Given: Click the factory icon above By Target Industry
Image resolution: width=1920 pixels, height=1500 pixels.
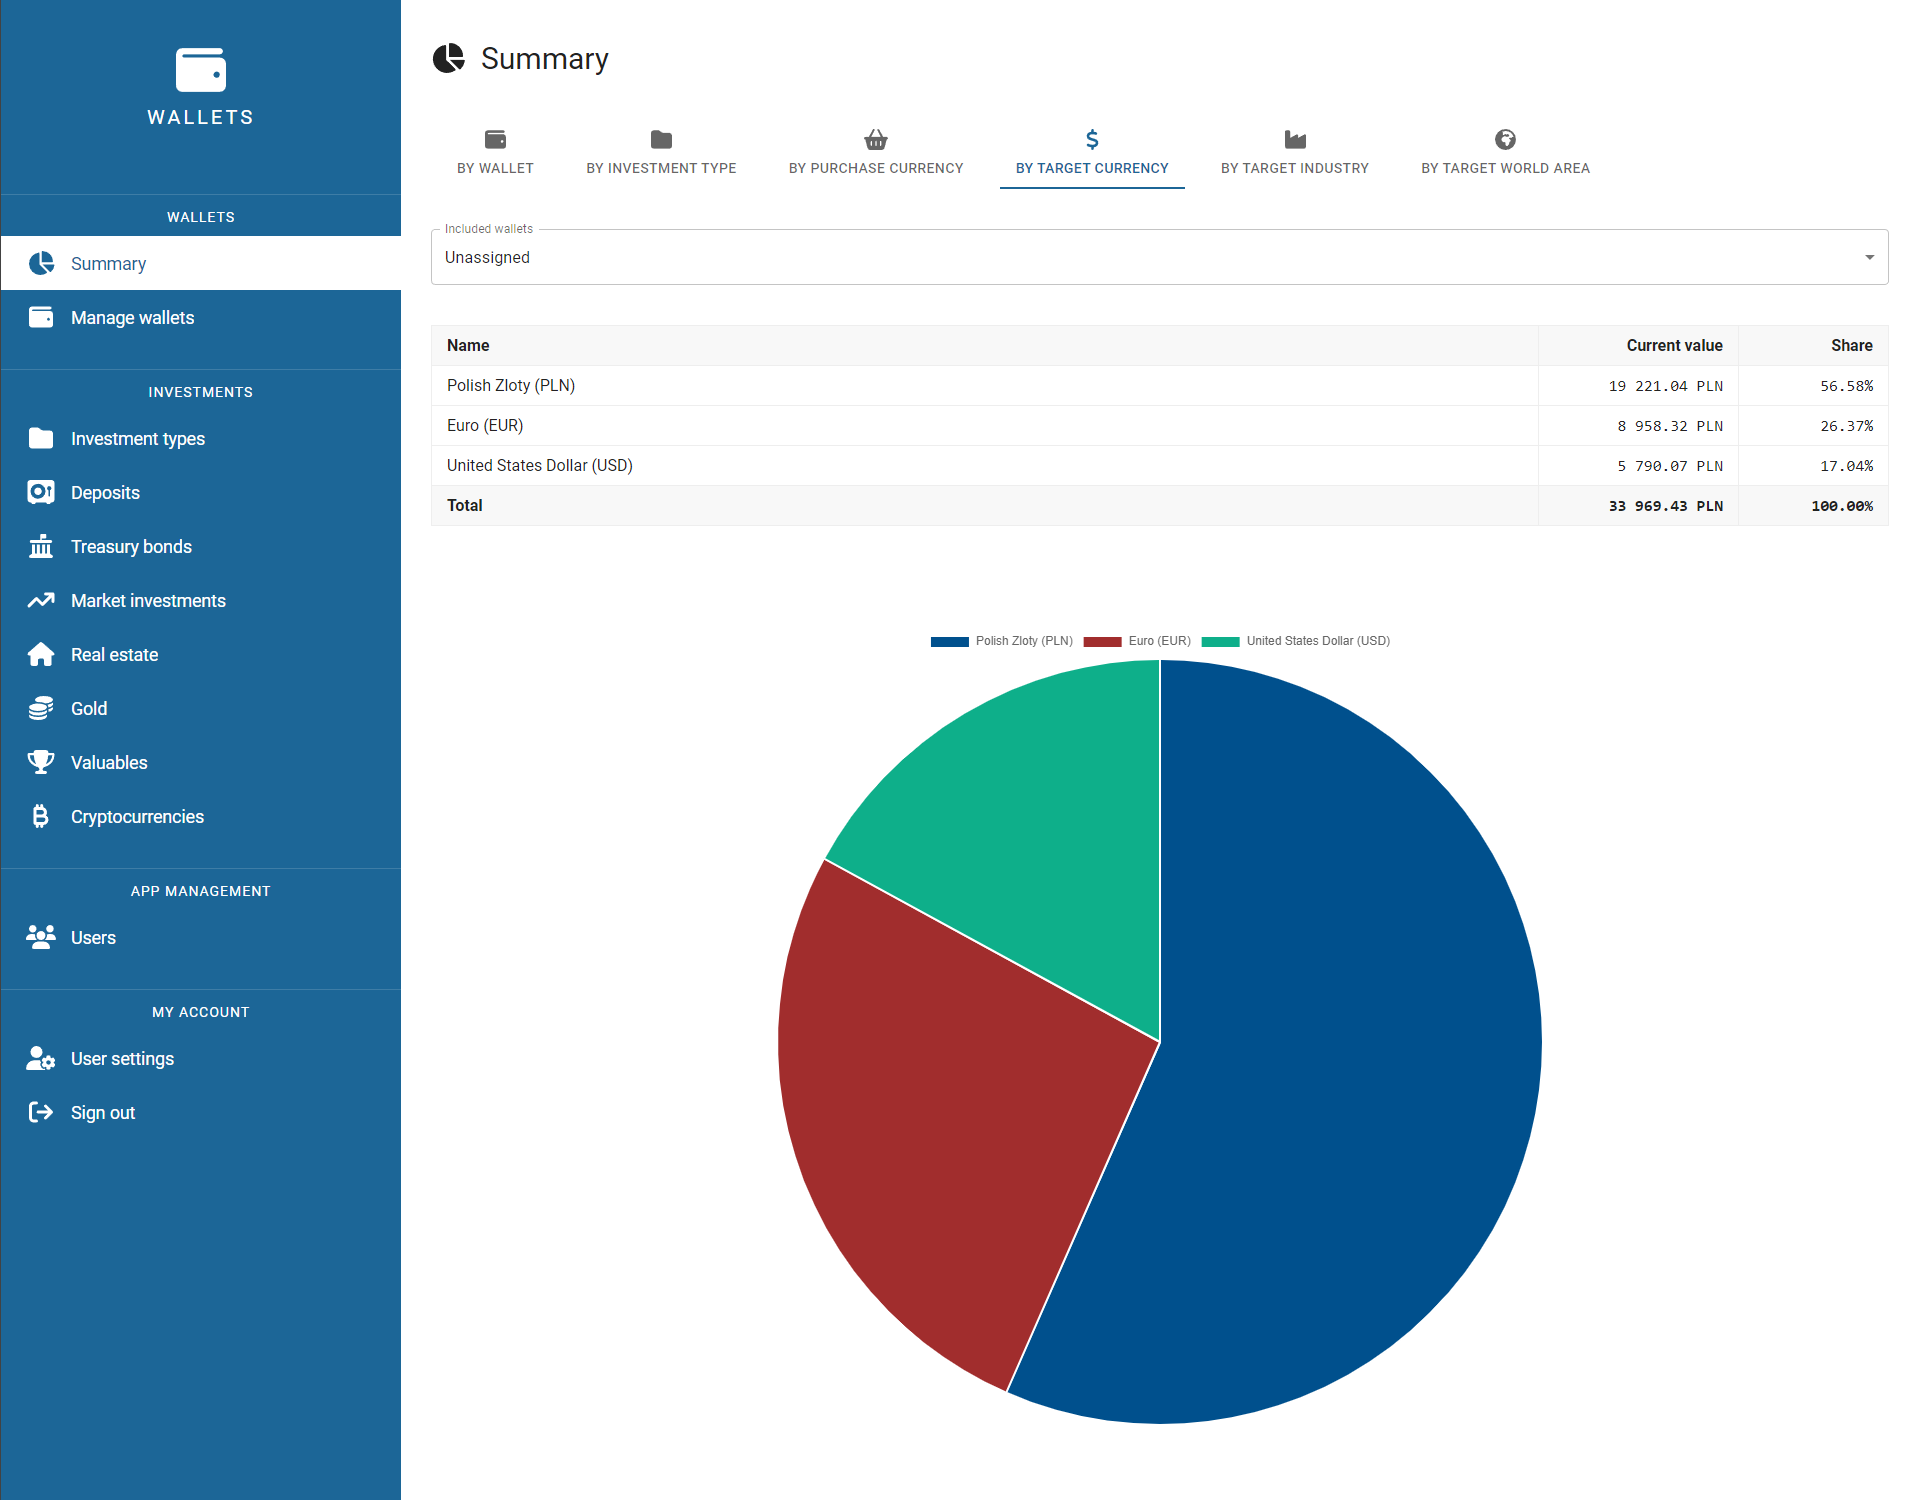Looking at the screenshot, I should pos(1295,139).
